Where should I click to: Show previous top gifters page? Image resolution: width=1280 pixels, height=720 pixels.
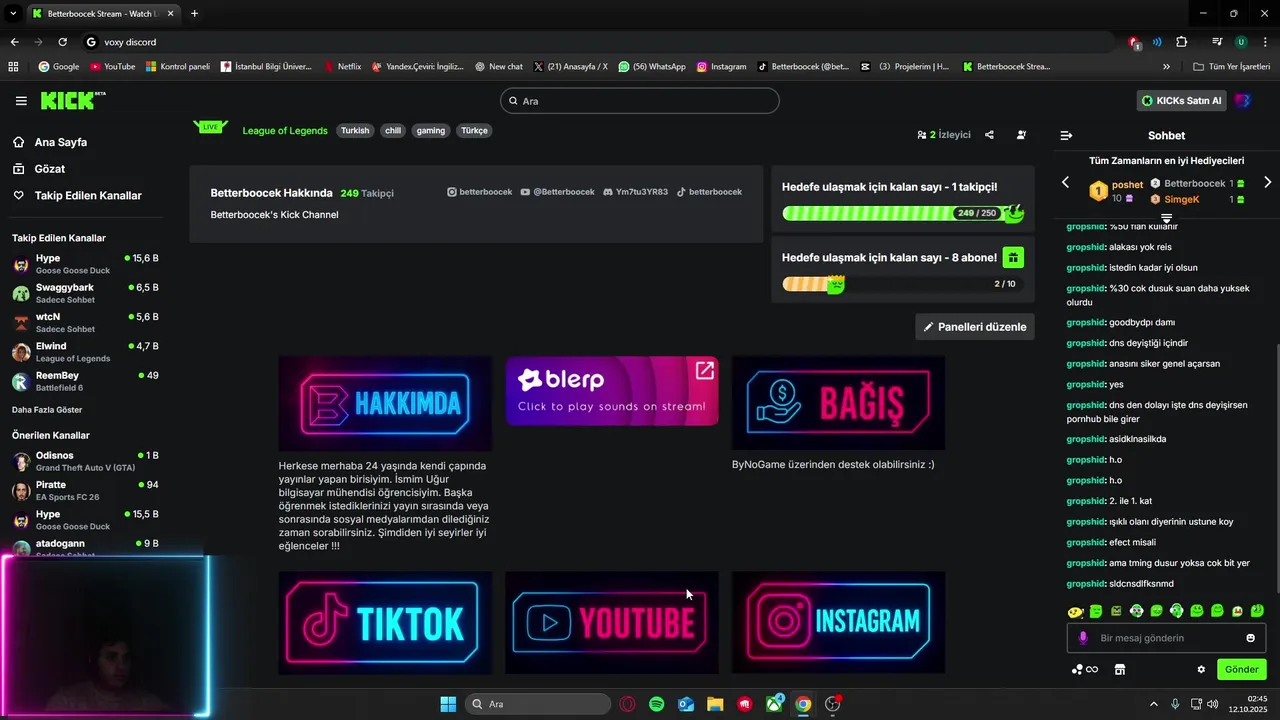pyautogui.click(x=1065, y=182)
